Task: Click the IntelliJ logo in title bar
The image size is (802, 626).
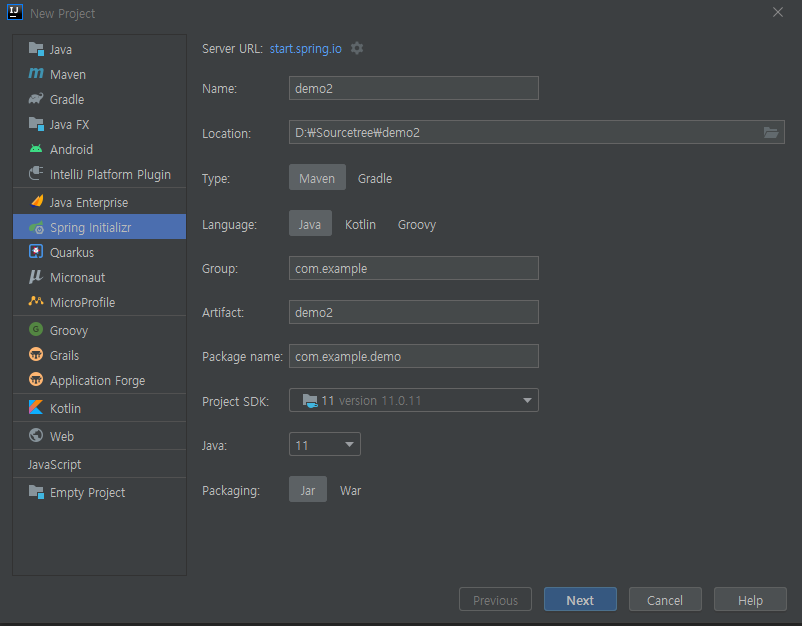Action: pyautogui.click(x=15, y=12)
